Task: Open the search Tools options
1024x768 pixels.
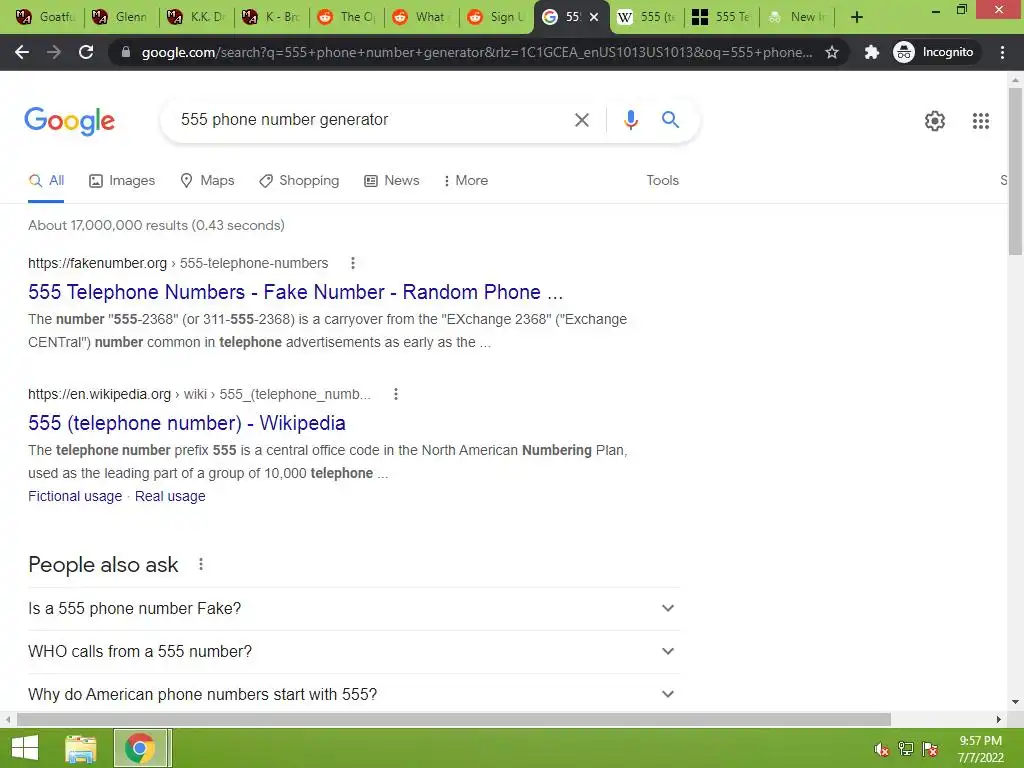Action: [x=662, y=180]
